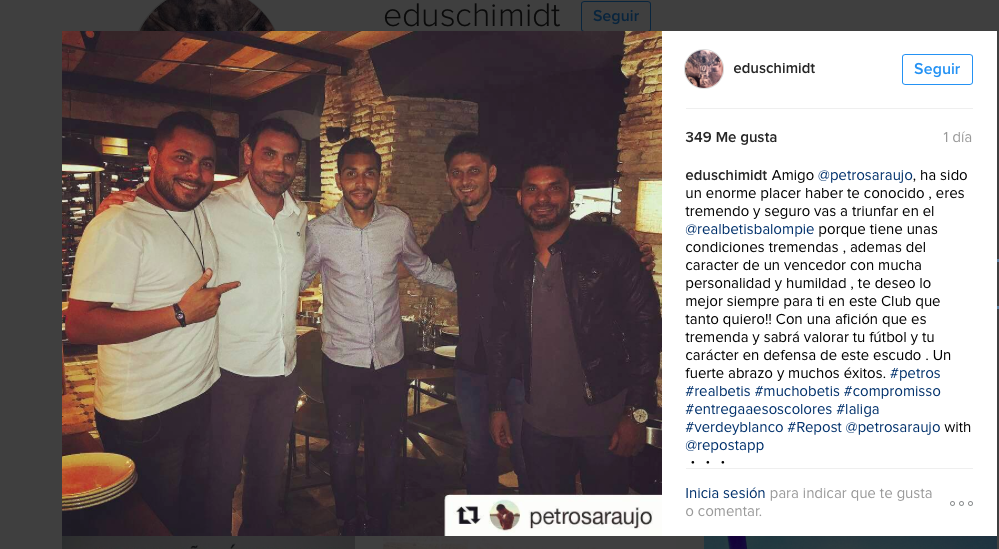Click the #muchobetis hashtag
Image resolution: width=999 pixels, height=549 pixels.
(x=797, y=391)
